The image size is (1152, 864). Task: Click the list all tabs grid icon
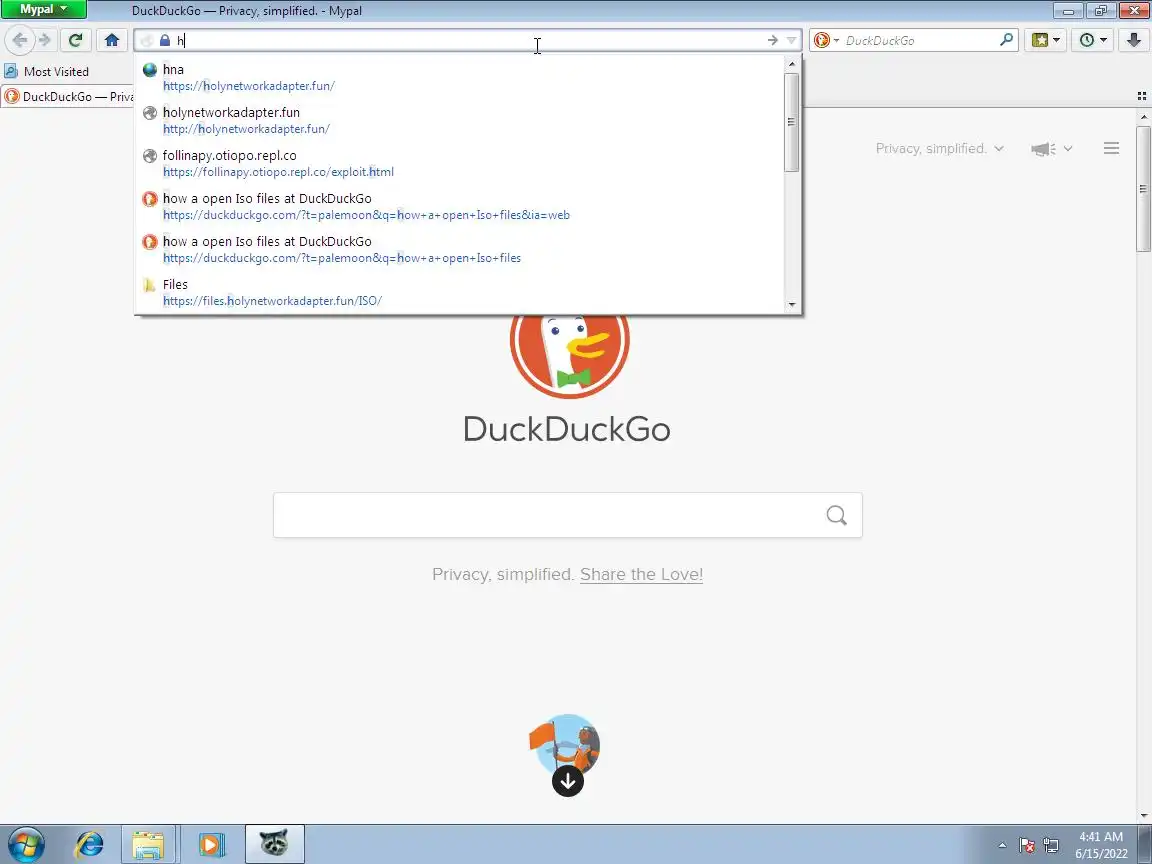tap(1142, 96)
